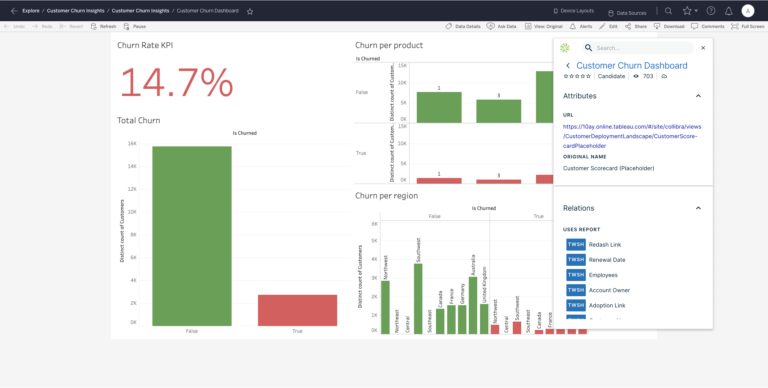The width and height of the screenshot is (768, 388).
Task: Share the dashboard
Action: click(636, 26)
